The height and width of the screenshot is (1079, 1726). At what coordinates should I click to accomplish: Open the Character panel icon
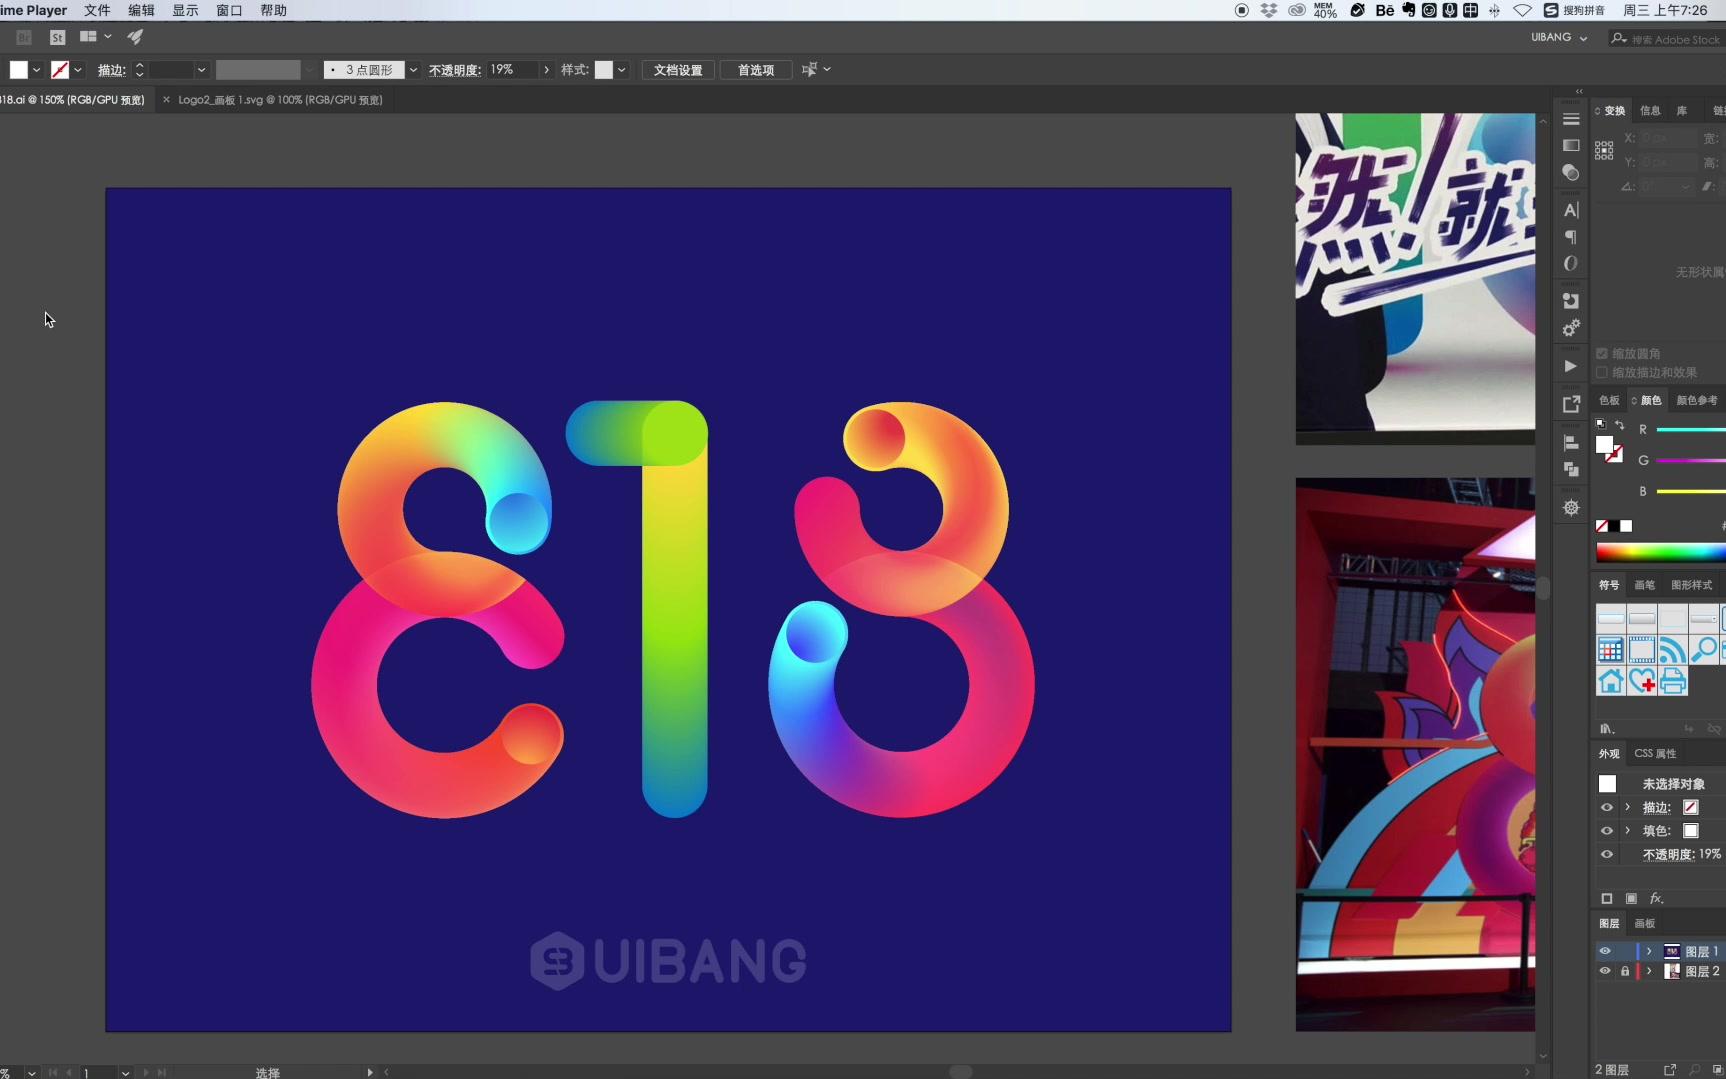pyautogui.click(x=1571, y=210)
